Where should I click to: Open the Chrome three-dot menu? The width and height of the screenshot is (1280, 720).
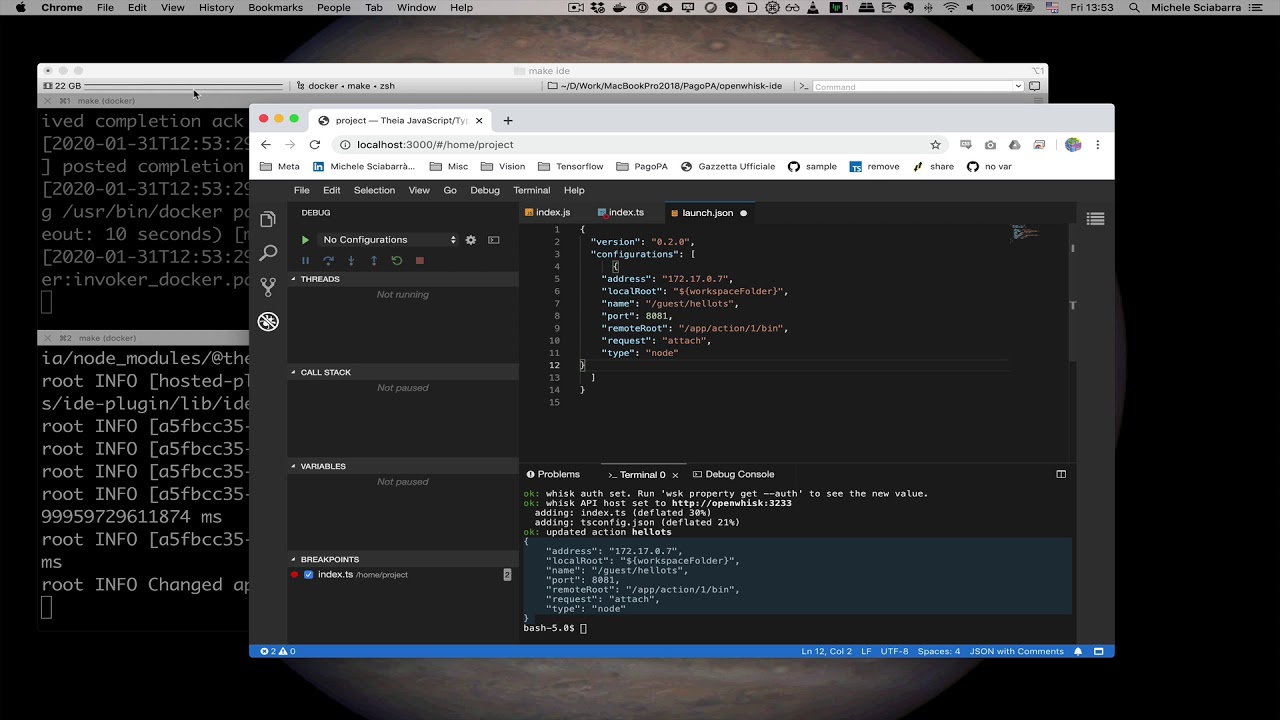[x=1098, y=145]
